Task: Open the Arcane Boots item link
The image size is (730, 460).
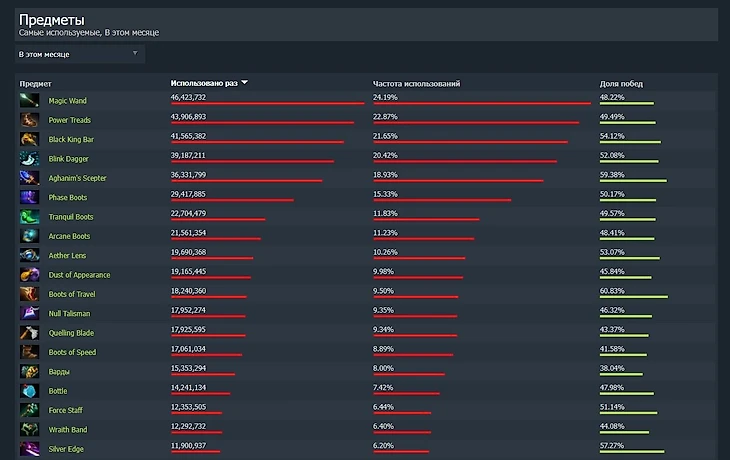Action: [x=69, y=236]
